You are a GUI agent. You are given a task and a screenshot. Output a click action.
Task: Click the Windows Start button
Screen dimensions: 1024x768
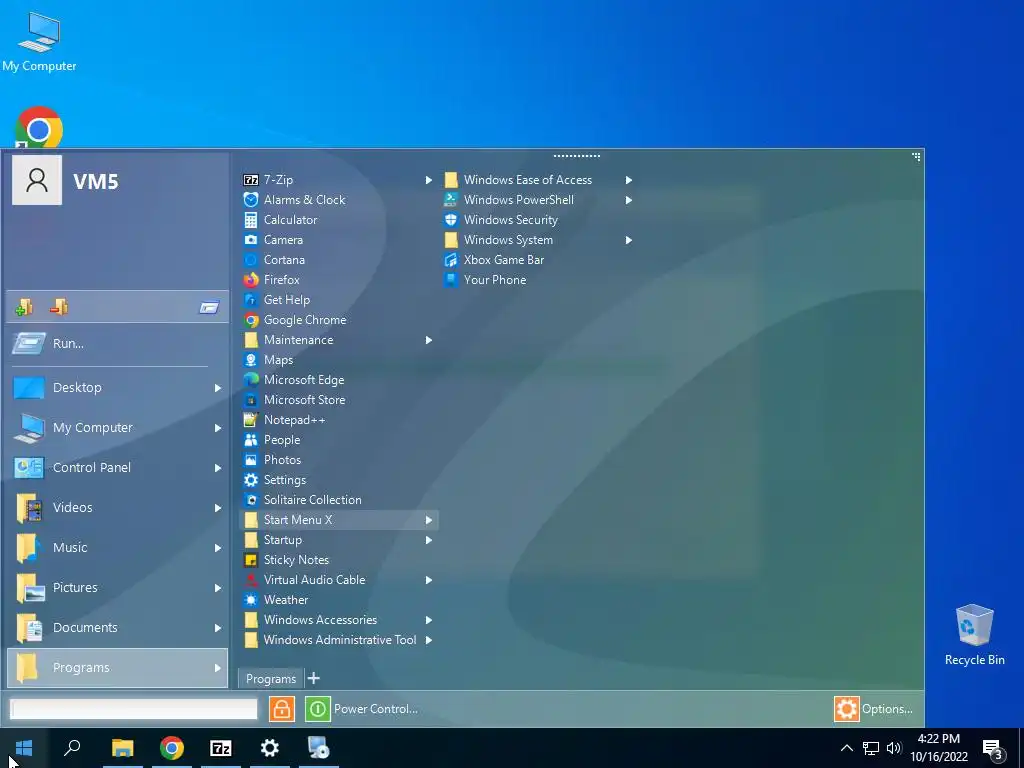24,748
